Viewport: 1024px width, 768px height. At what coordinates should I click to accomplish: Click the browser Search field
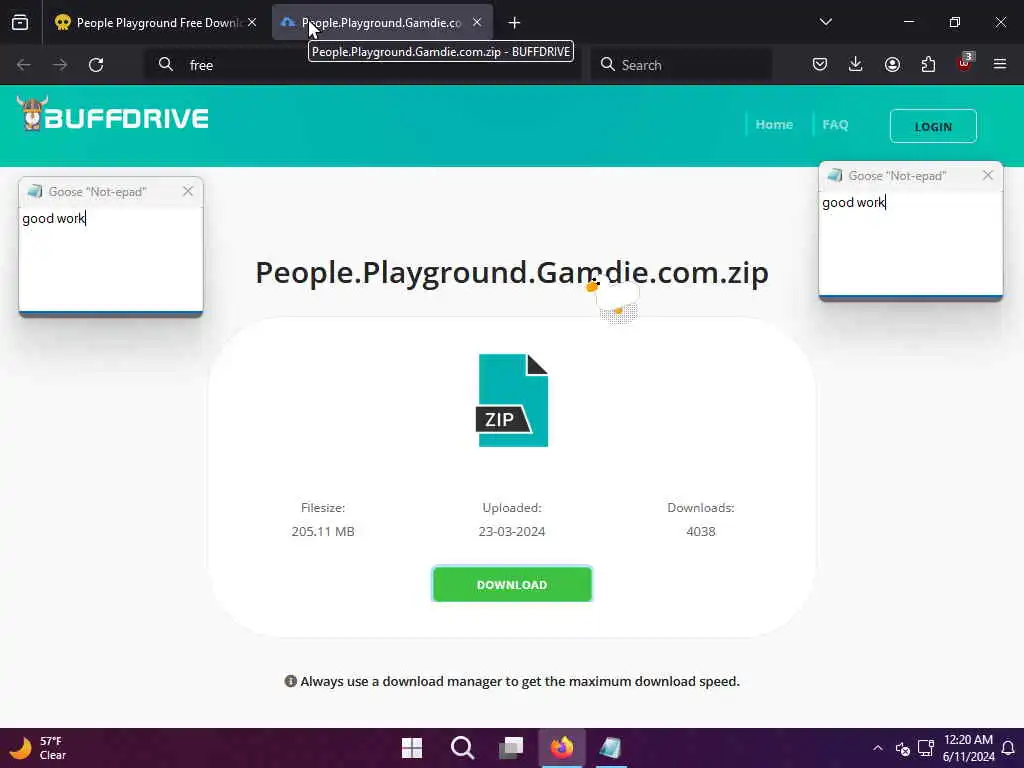click(x=681, y=65)
